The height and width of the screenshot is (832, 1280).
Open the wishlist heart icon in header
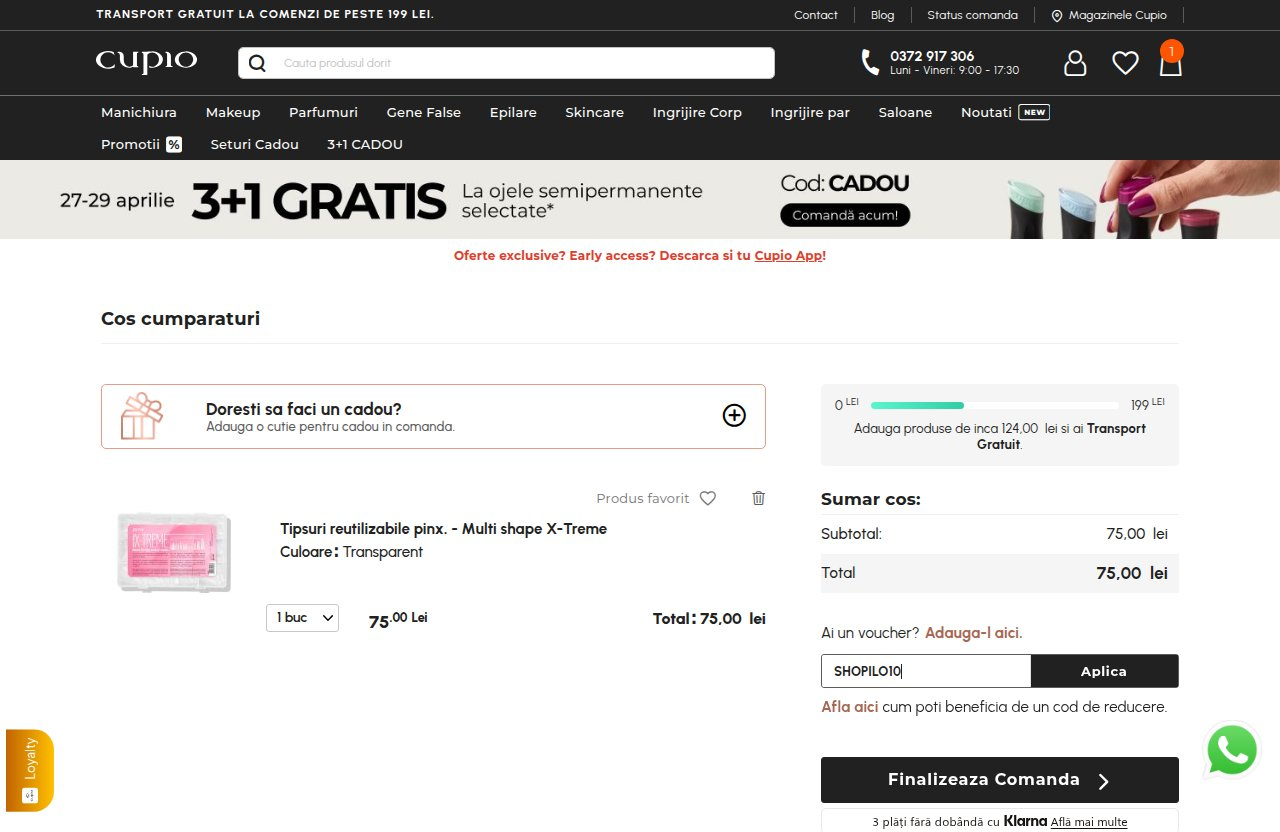(x=1126, y=63)
